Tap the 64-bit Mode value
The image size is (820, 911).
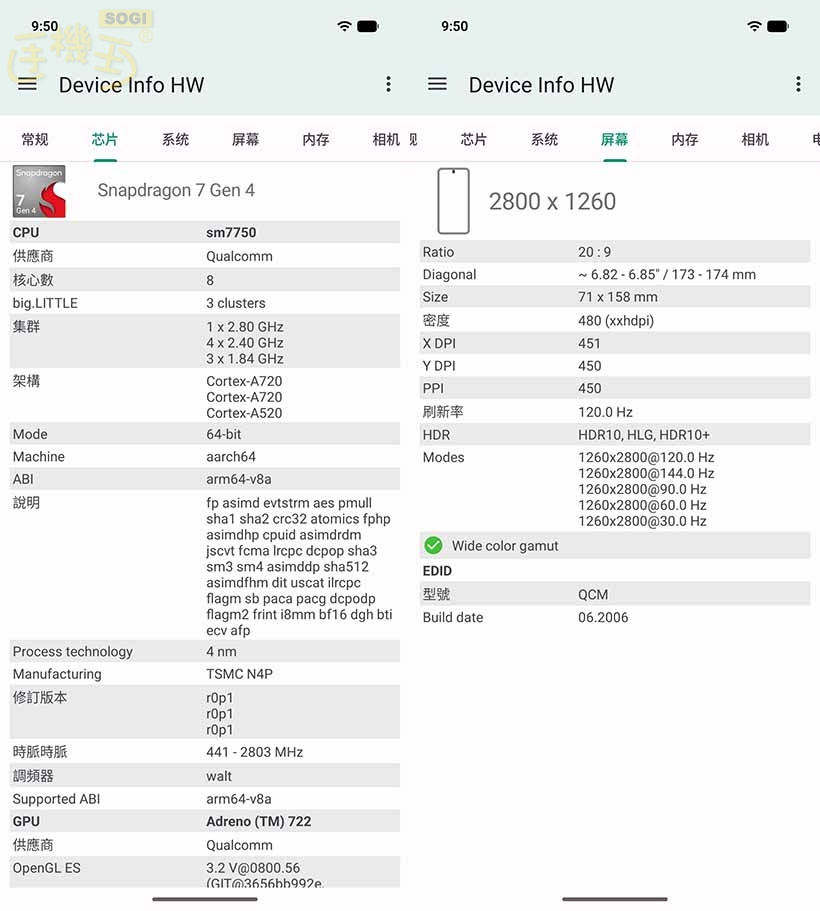[223, 434]
